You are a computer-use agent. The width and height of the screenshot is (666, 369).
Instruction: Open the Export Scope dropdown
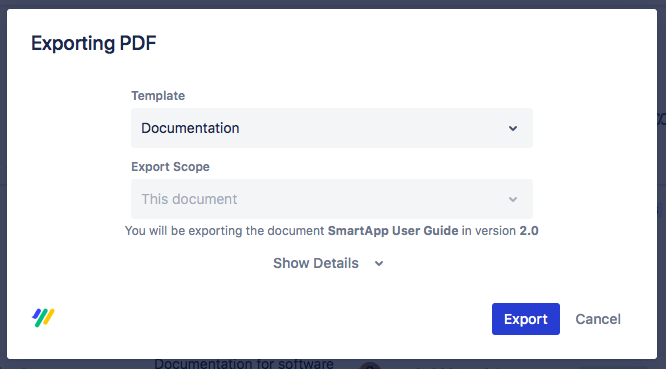pos(332,199)
